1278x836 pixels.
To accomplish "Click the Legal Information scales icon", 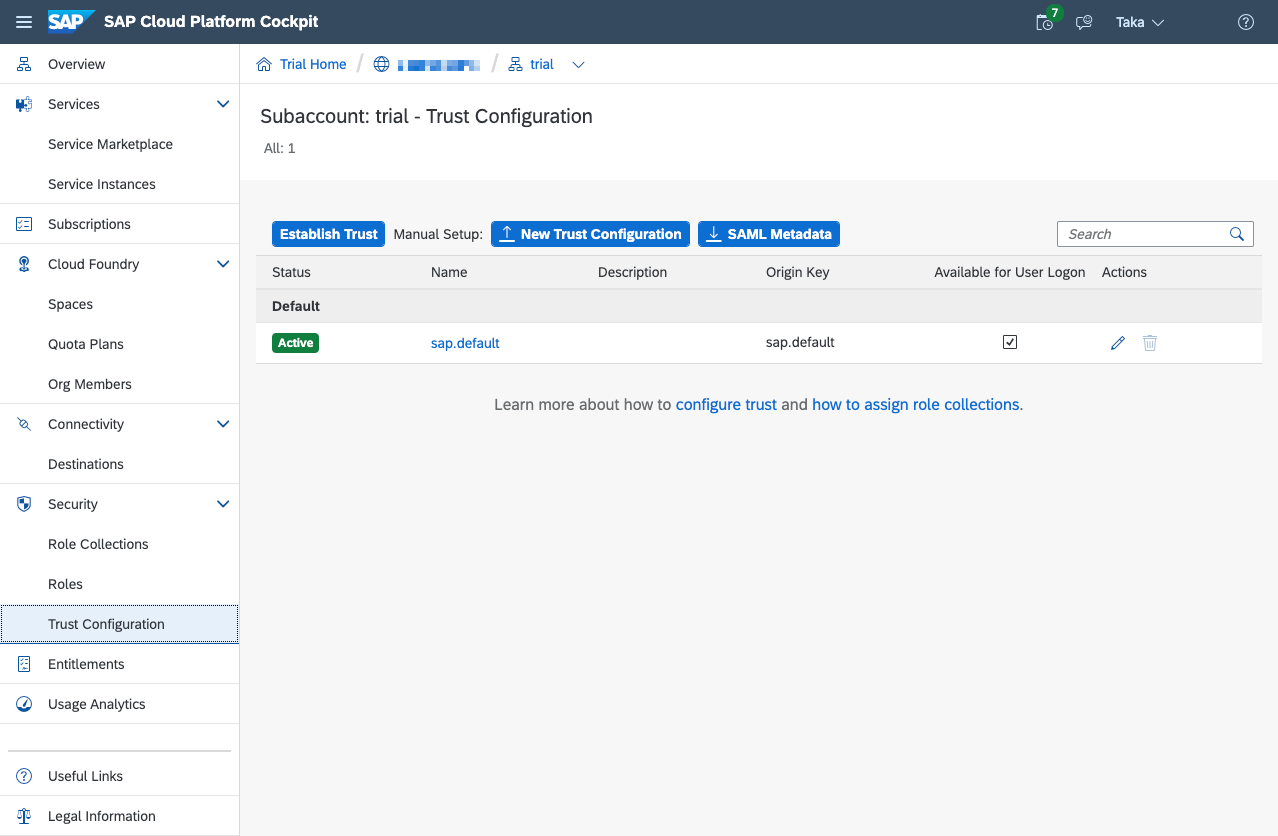I will point(24,816).
